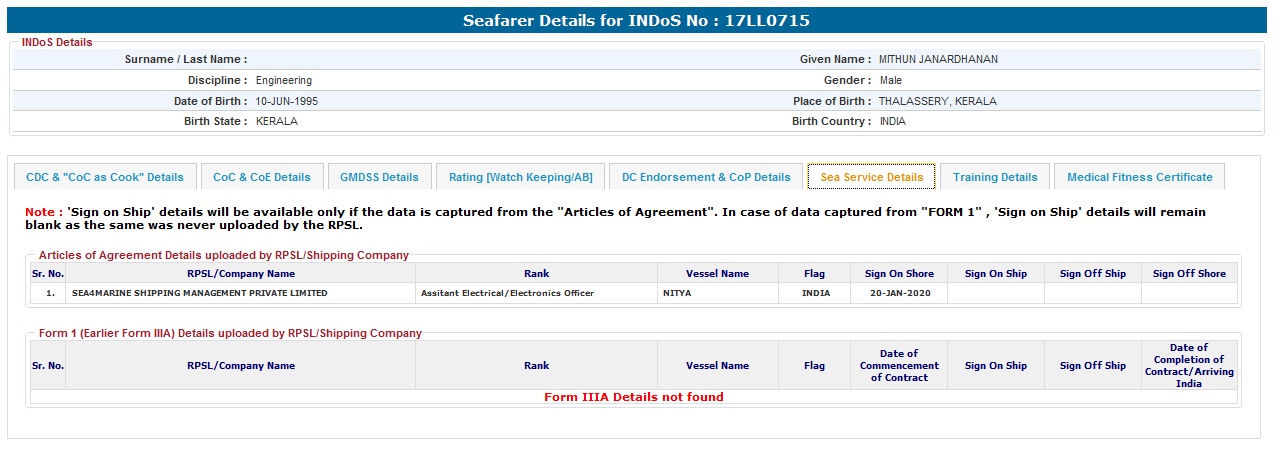This screenshot has width=1288, height=449.
Task: Click the Sign Off Shore column header
Action: coord(1189,274)
